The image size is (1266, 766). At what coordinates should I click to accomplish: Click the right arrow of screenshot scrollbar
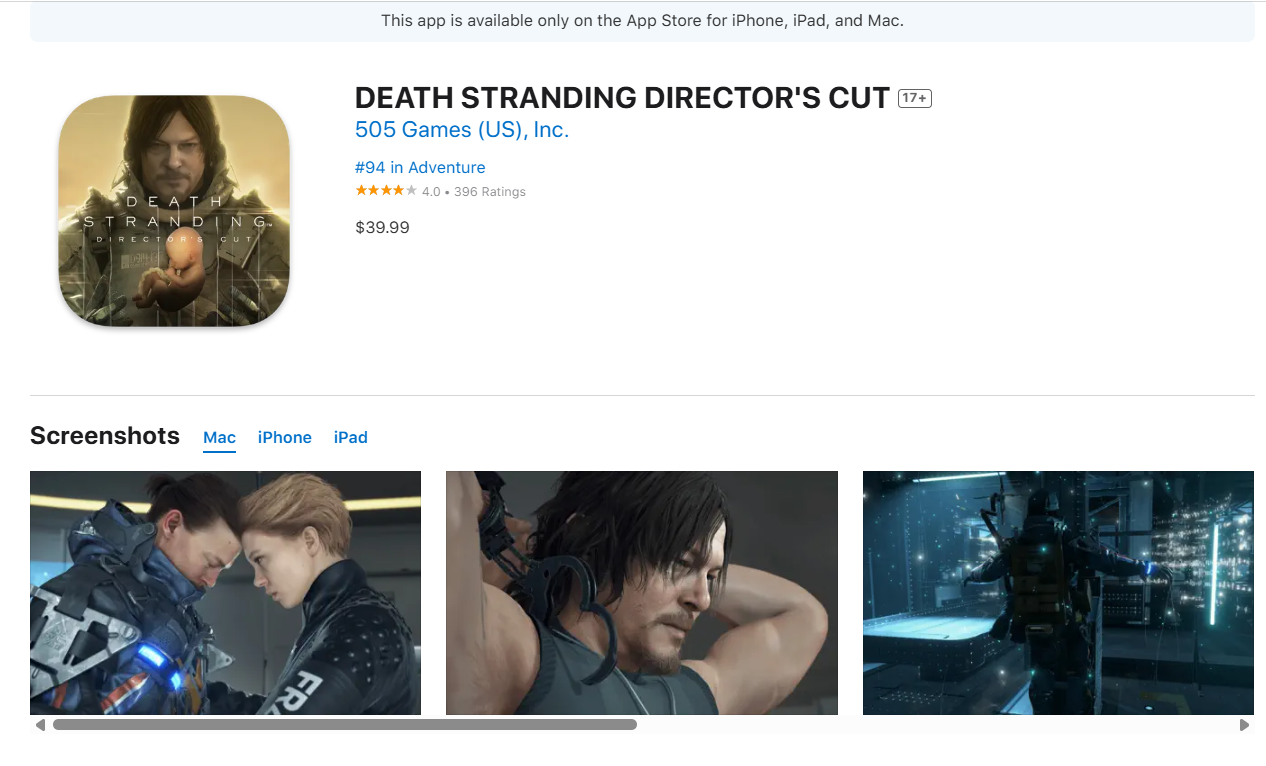click(1244, 725)
